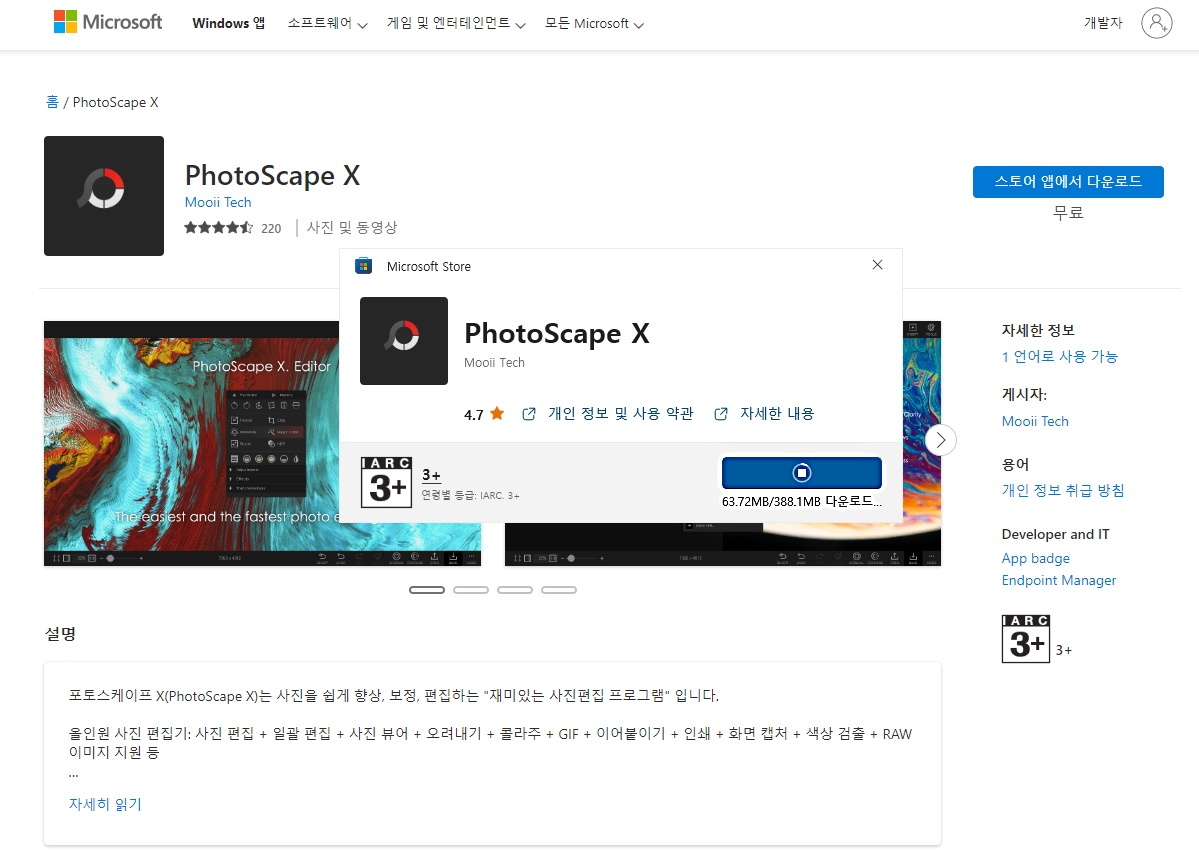Screen dimensions: 1199x857
Task: Click the star rating next to 220
Action: (219, 228)
